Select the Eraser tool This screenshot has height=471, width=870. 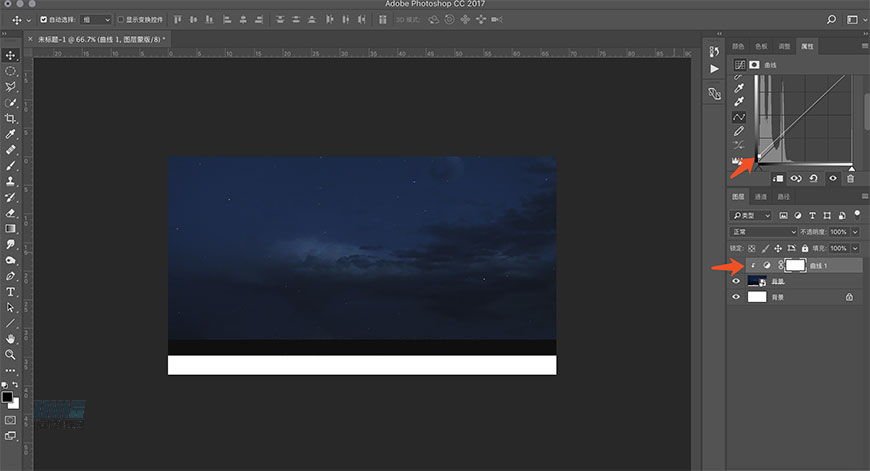11,212
